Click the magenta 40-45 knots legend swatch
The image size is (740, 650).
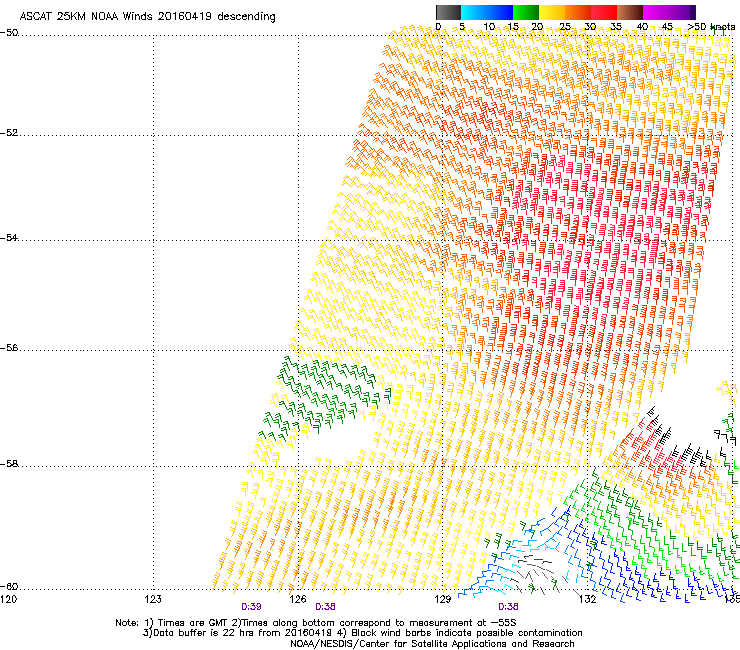(656, 12)
